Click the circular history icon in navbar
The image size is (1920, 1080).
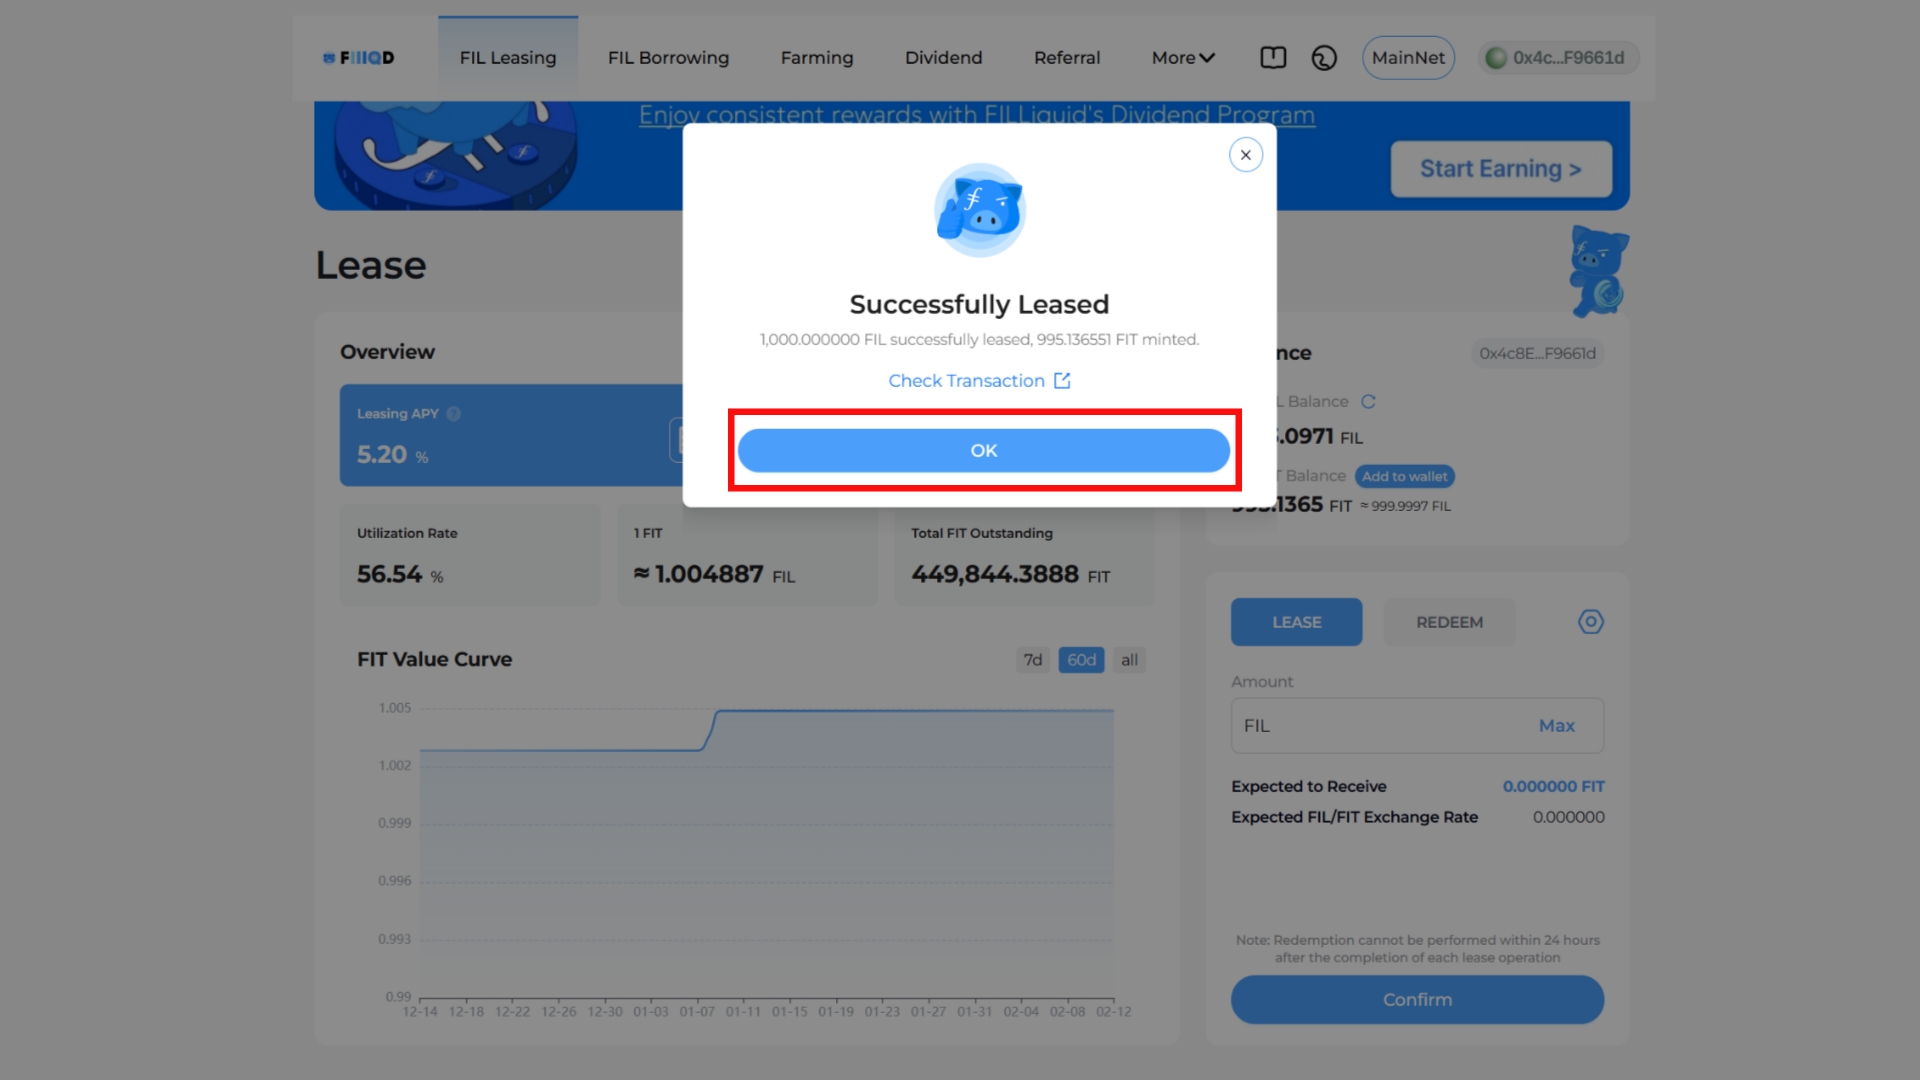(x=1324, y=58)
